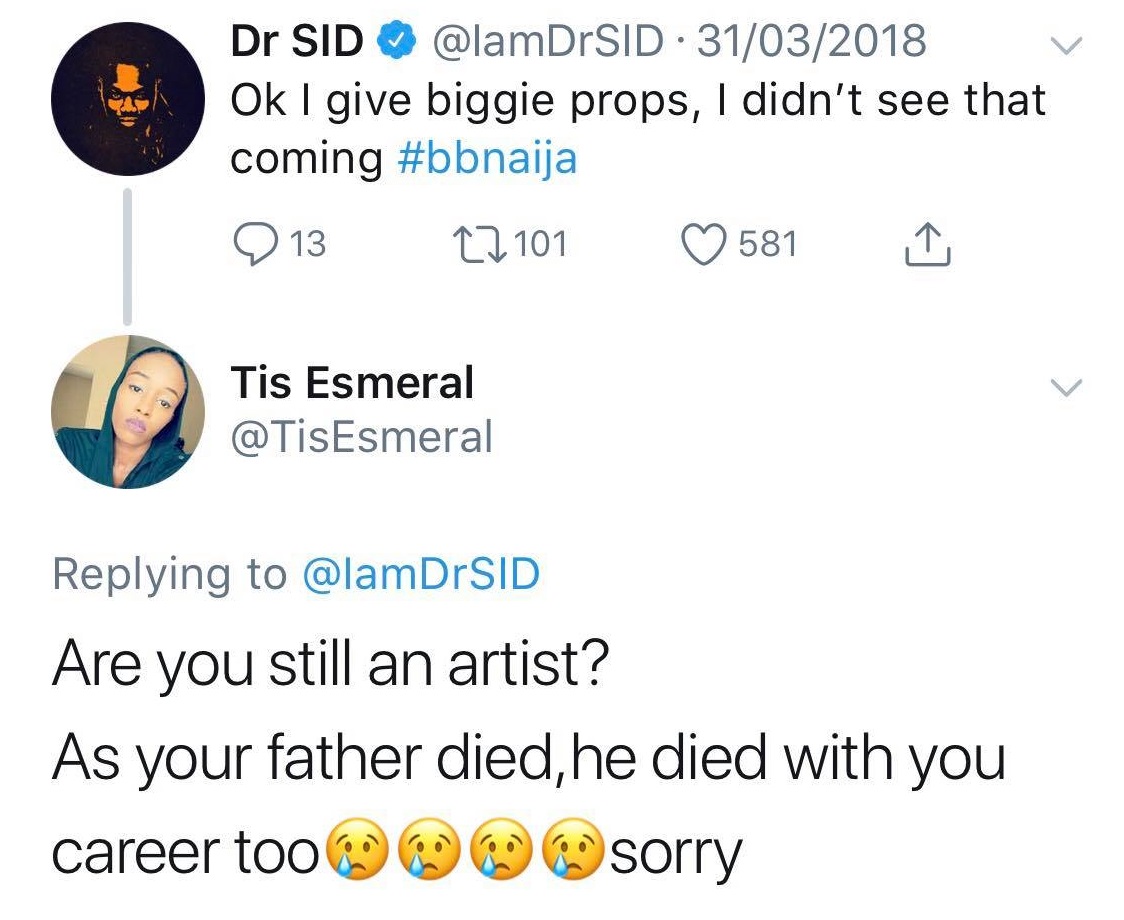View Dr SID's profile picture
This screenshot has width=1124, height=920.
[128, 98]
